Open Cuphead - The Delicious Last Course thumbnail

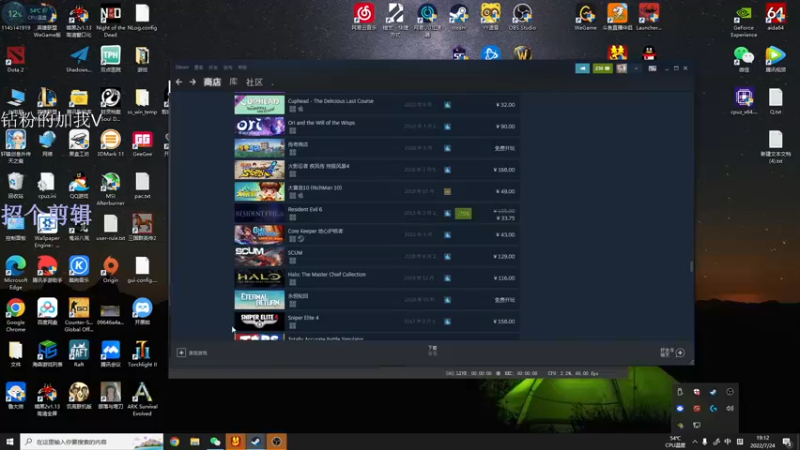[259, 104]
